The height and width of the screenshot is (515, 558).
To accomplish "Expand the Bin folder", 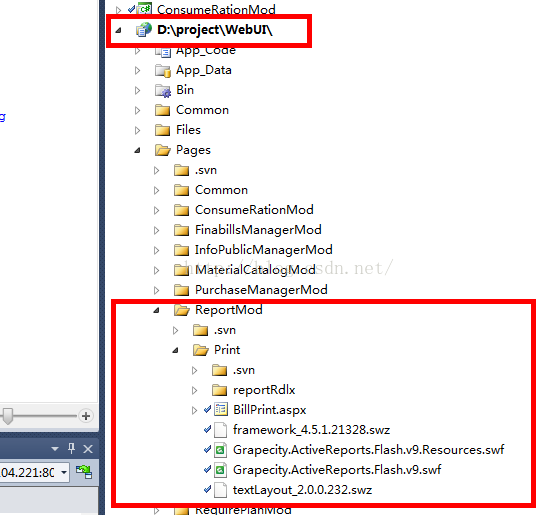I will point(138,90).
